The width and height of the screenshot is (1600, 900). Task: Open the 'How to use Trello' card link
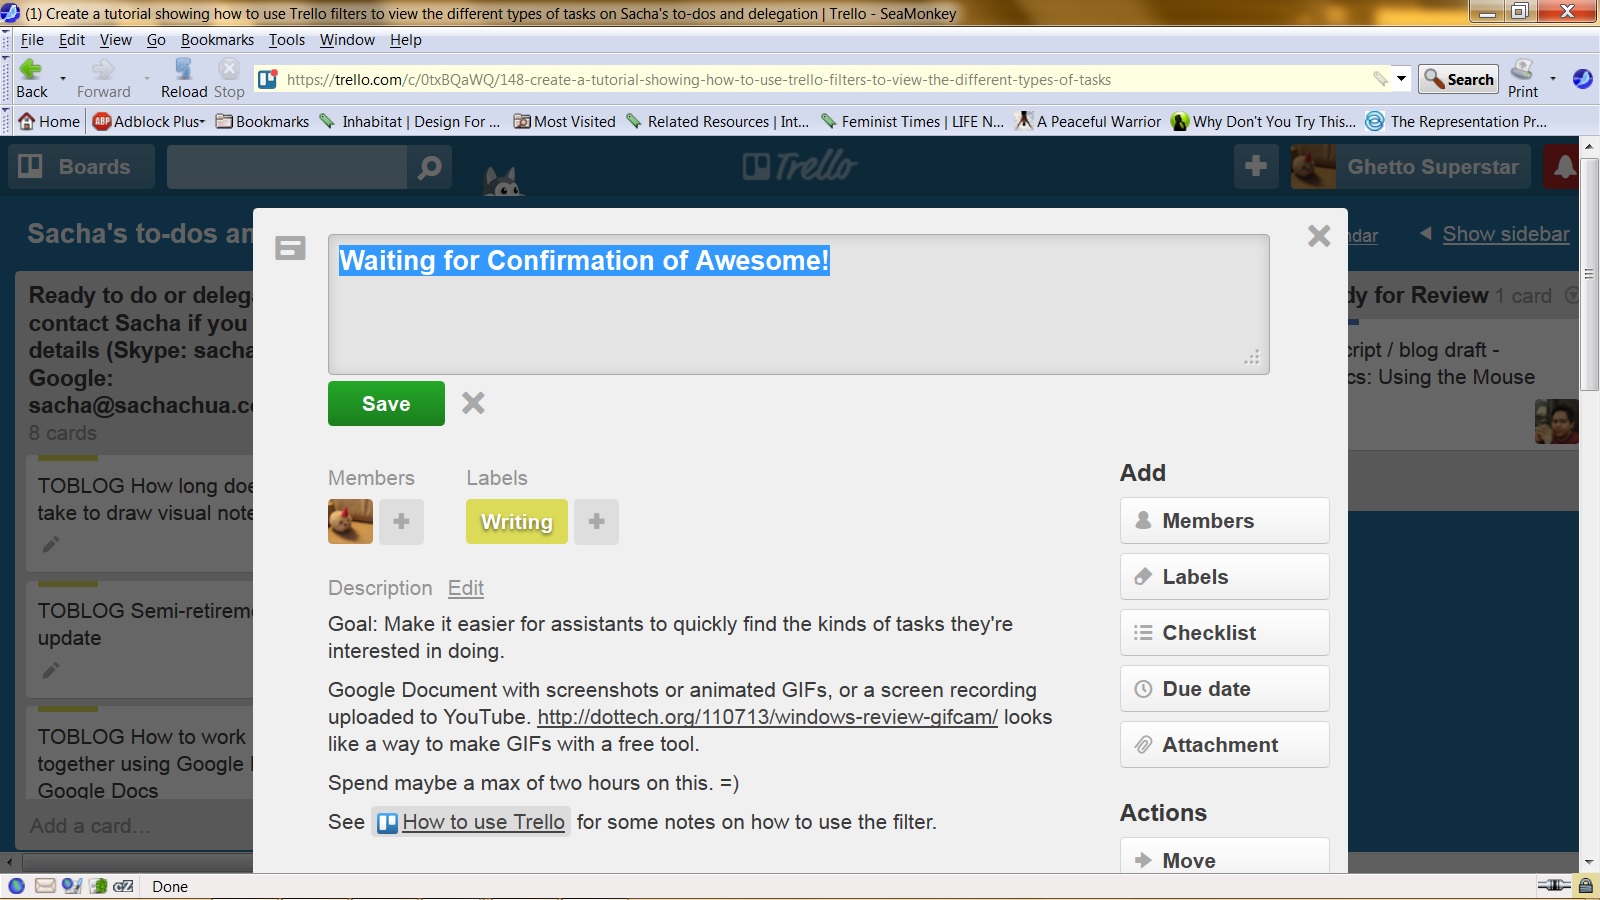471,822
